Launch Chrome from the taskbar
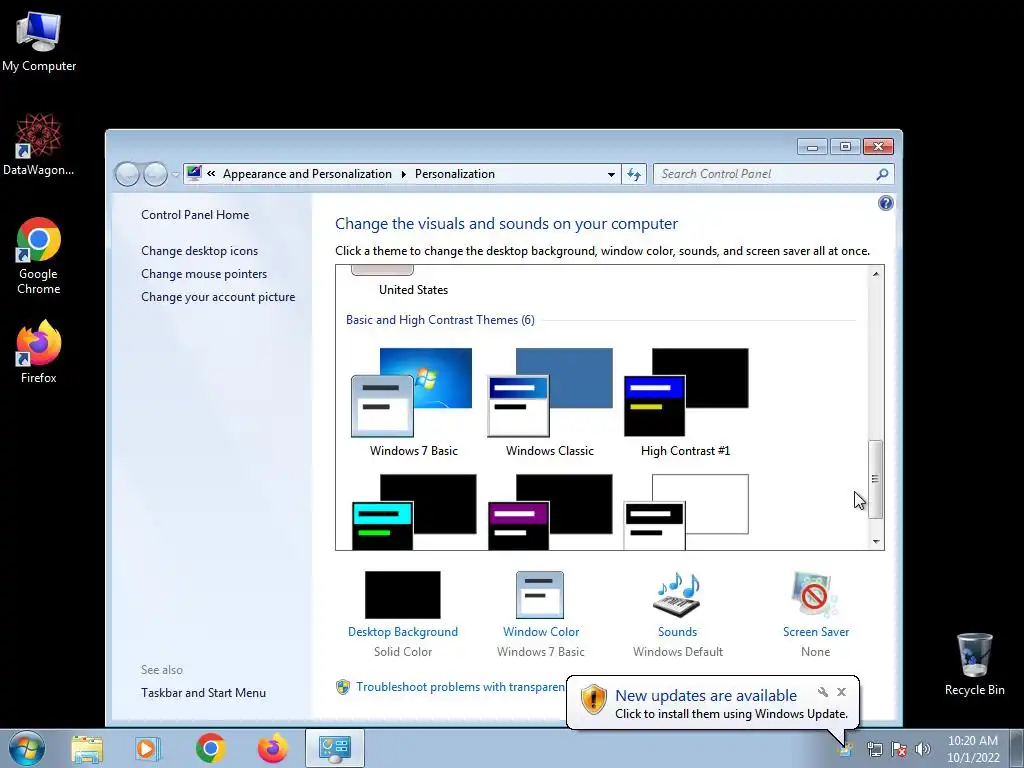 click(210, 748)
